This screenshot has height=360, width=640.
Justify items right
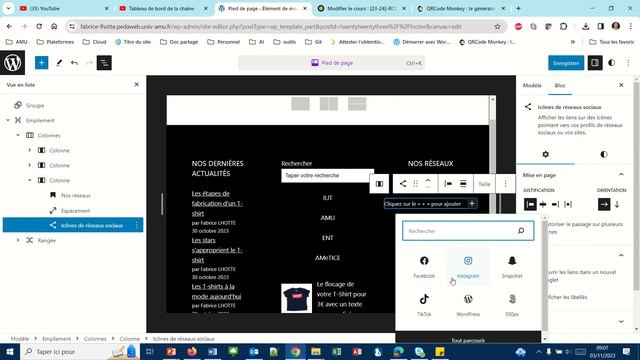(x=556, y=204)
